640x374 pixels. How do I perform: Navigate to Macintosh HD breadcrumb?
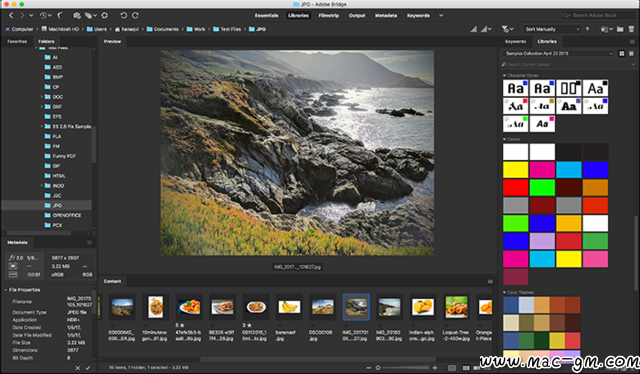(x=60, y=29)
